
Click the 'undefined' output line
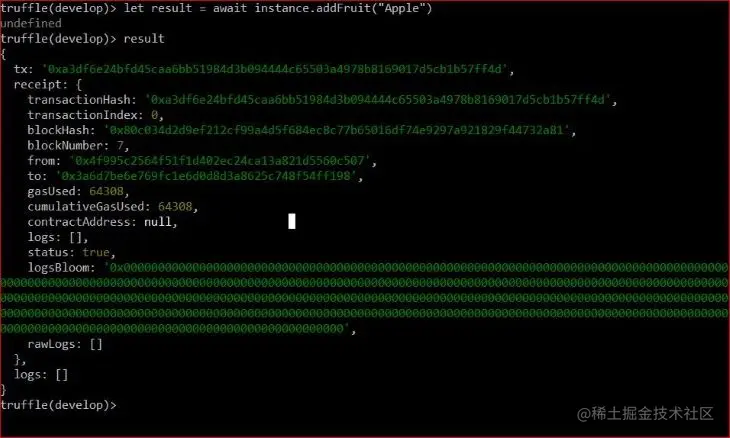click(x=31, y=23)
